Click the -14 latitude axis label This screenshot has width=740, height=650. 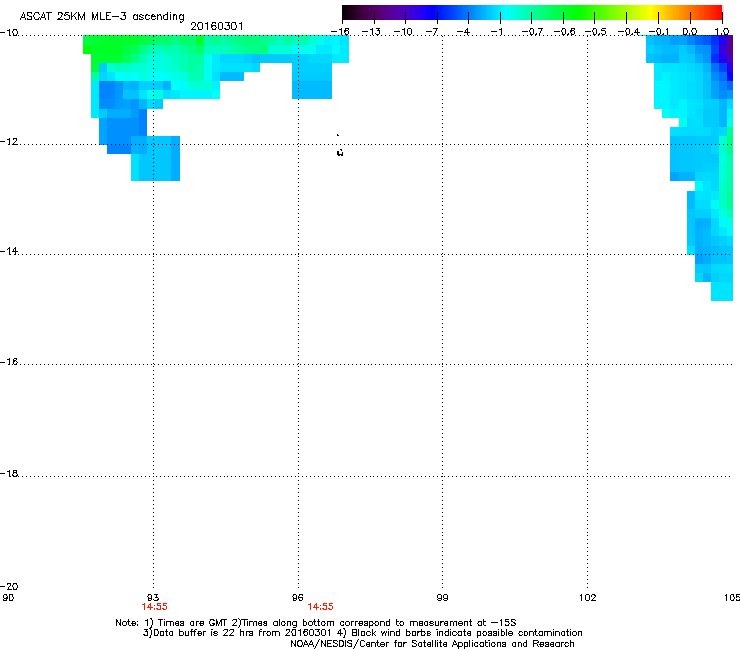point(9,251)
